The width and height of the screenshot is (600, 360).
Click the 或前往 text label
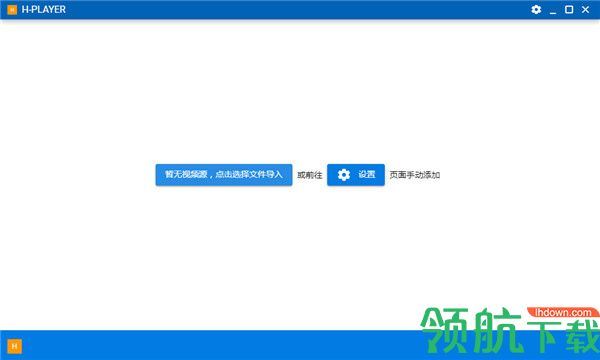pos(310,175)
